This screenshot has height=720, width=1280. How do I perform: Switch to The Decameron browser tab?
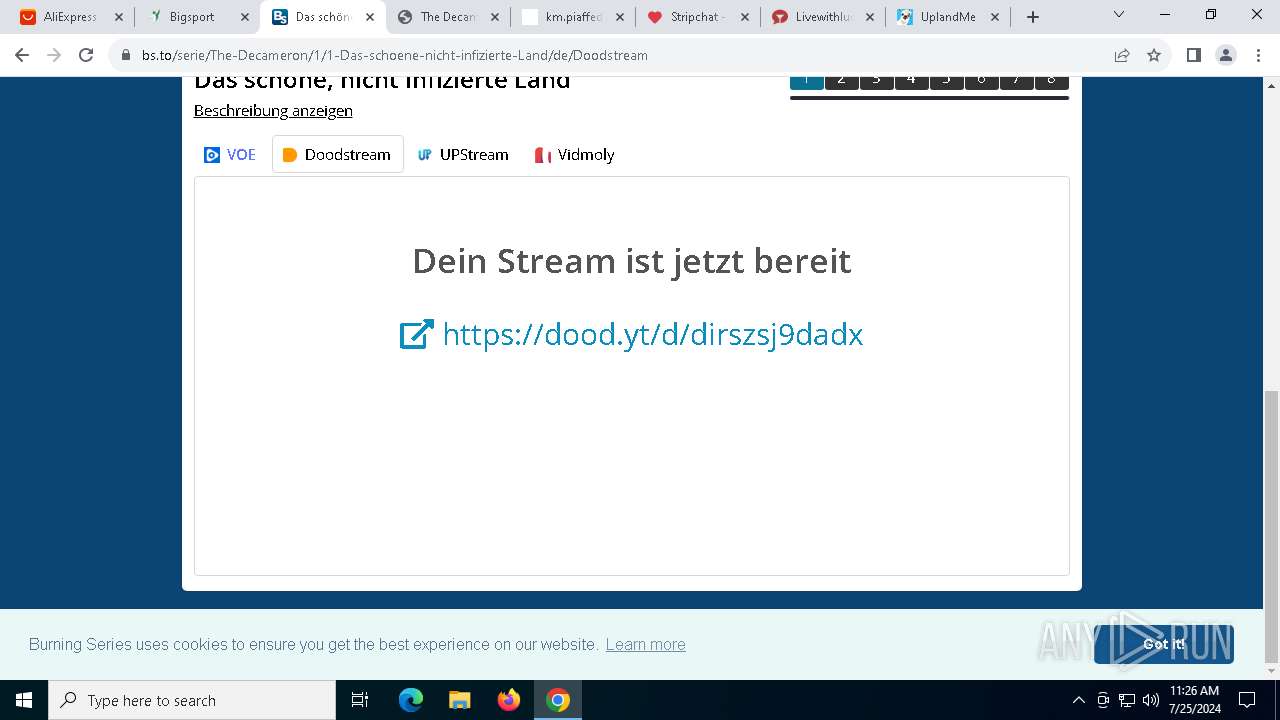448,17
